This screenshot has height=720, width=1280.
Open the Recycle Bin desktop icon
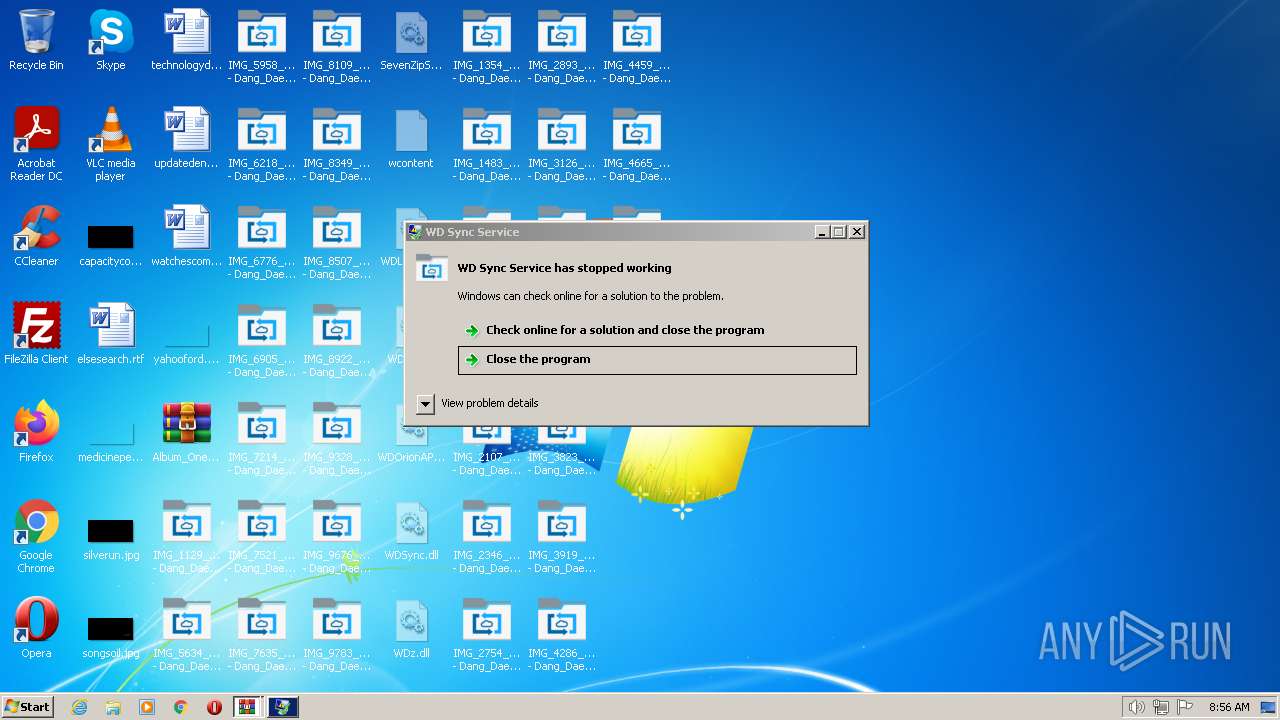[x=36, y=42]
